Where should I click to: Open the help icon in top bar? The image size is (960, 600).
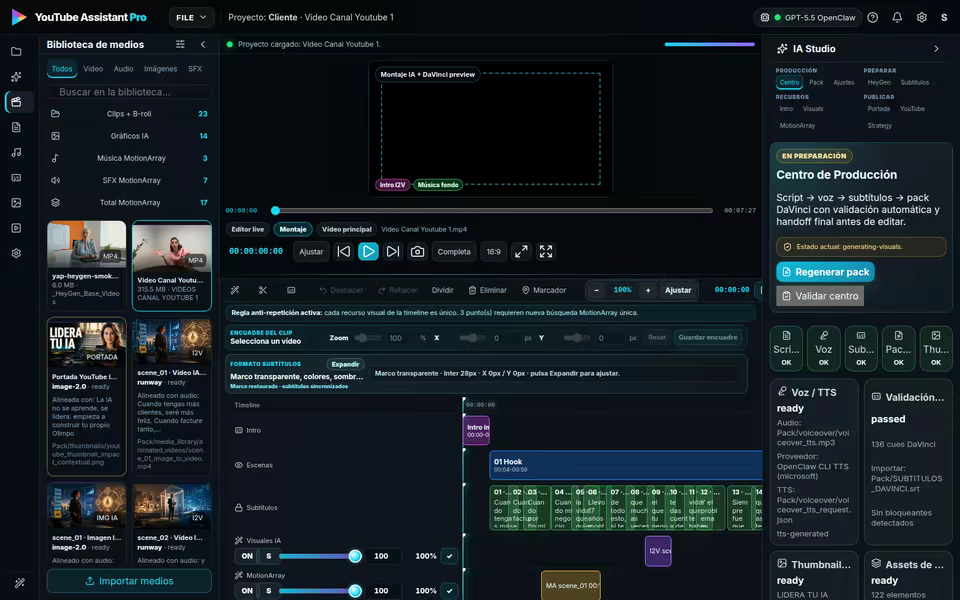click(x=872, y=18)
